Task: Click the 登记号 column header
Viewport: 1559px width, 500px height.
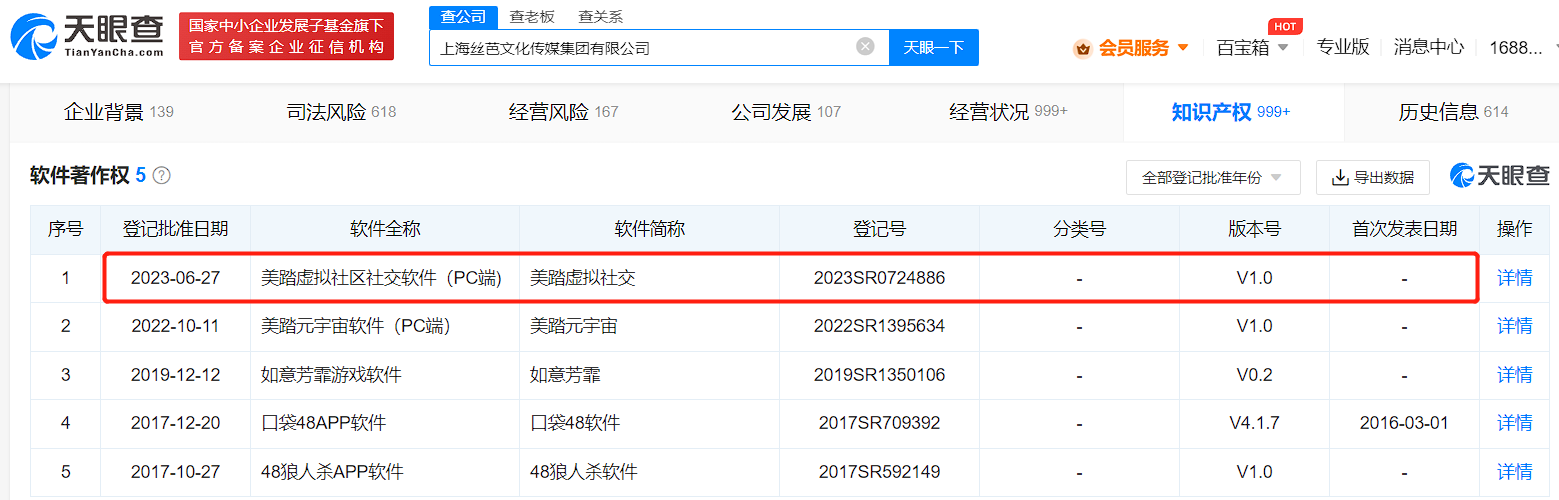Action: point(879,229)
